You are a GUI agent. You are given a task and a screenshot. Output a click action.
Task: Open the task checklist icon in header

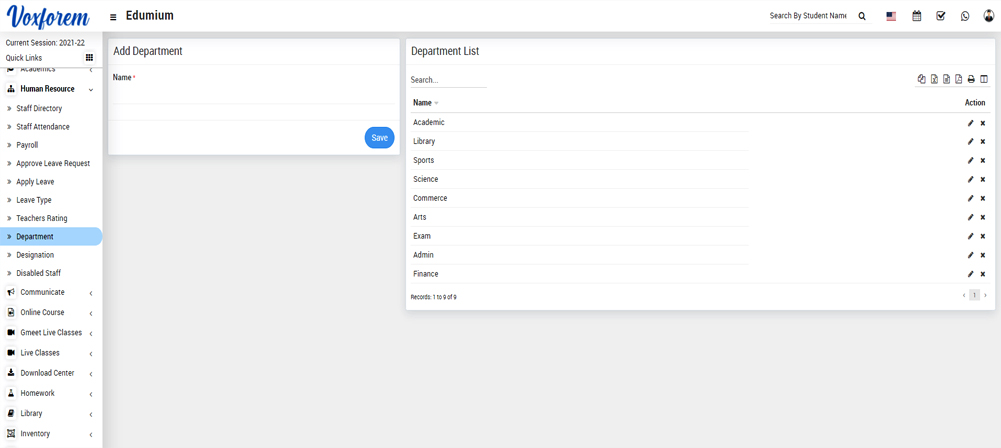[941, 16]
